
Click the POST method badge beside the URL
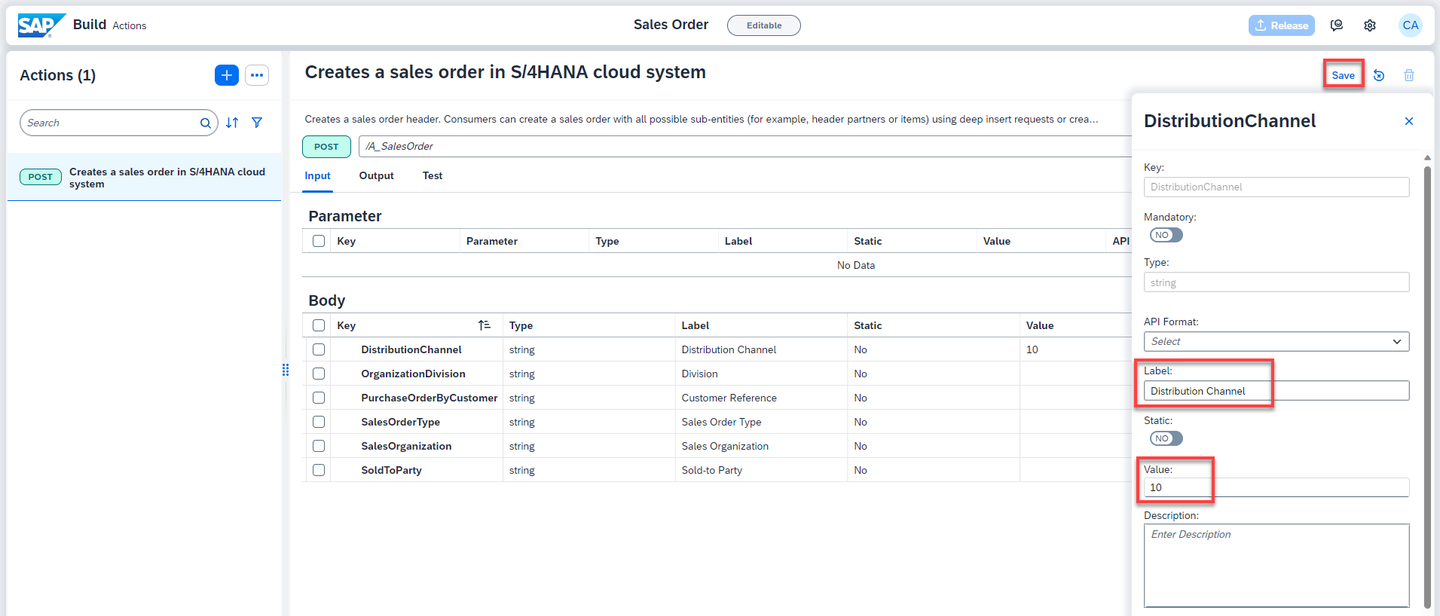327,146
